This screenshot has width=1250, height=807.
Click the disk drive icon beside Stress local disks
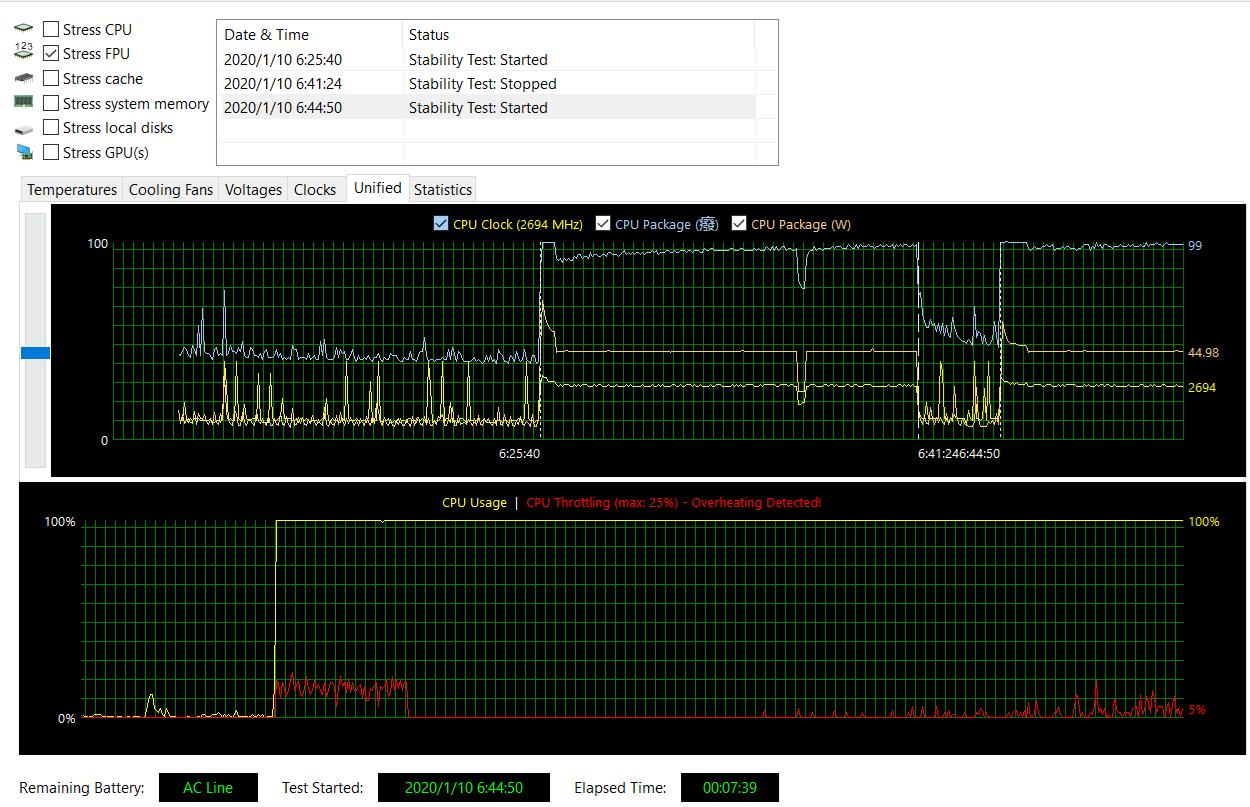point(24,129)
